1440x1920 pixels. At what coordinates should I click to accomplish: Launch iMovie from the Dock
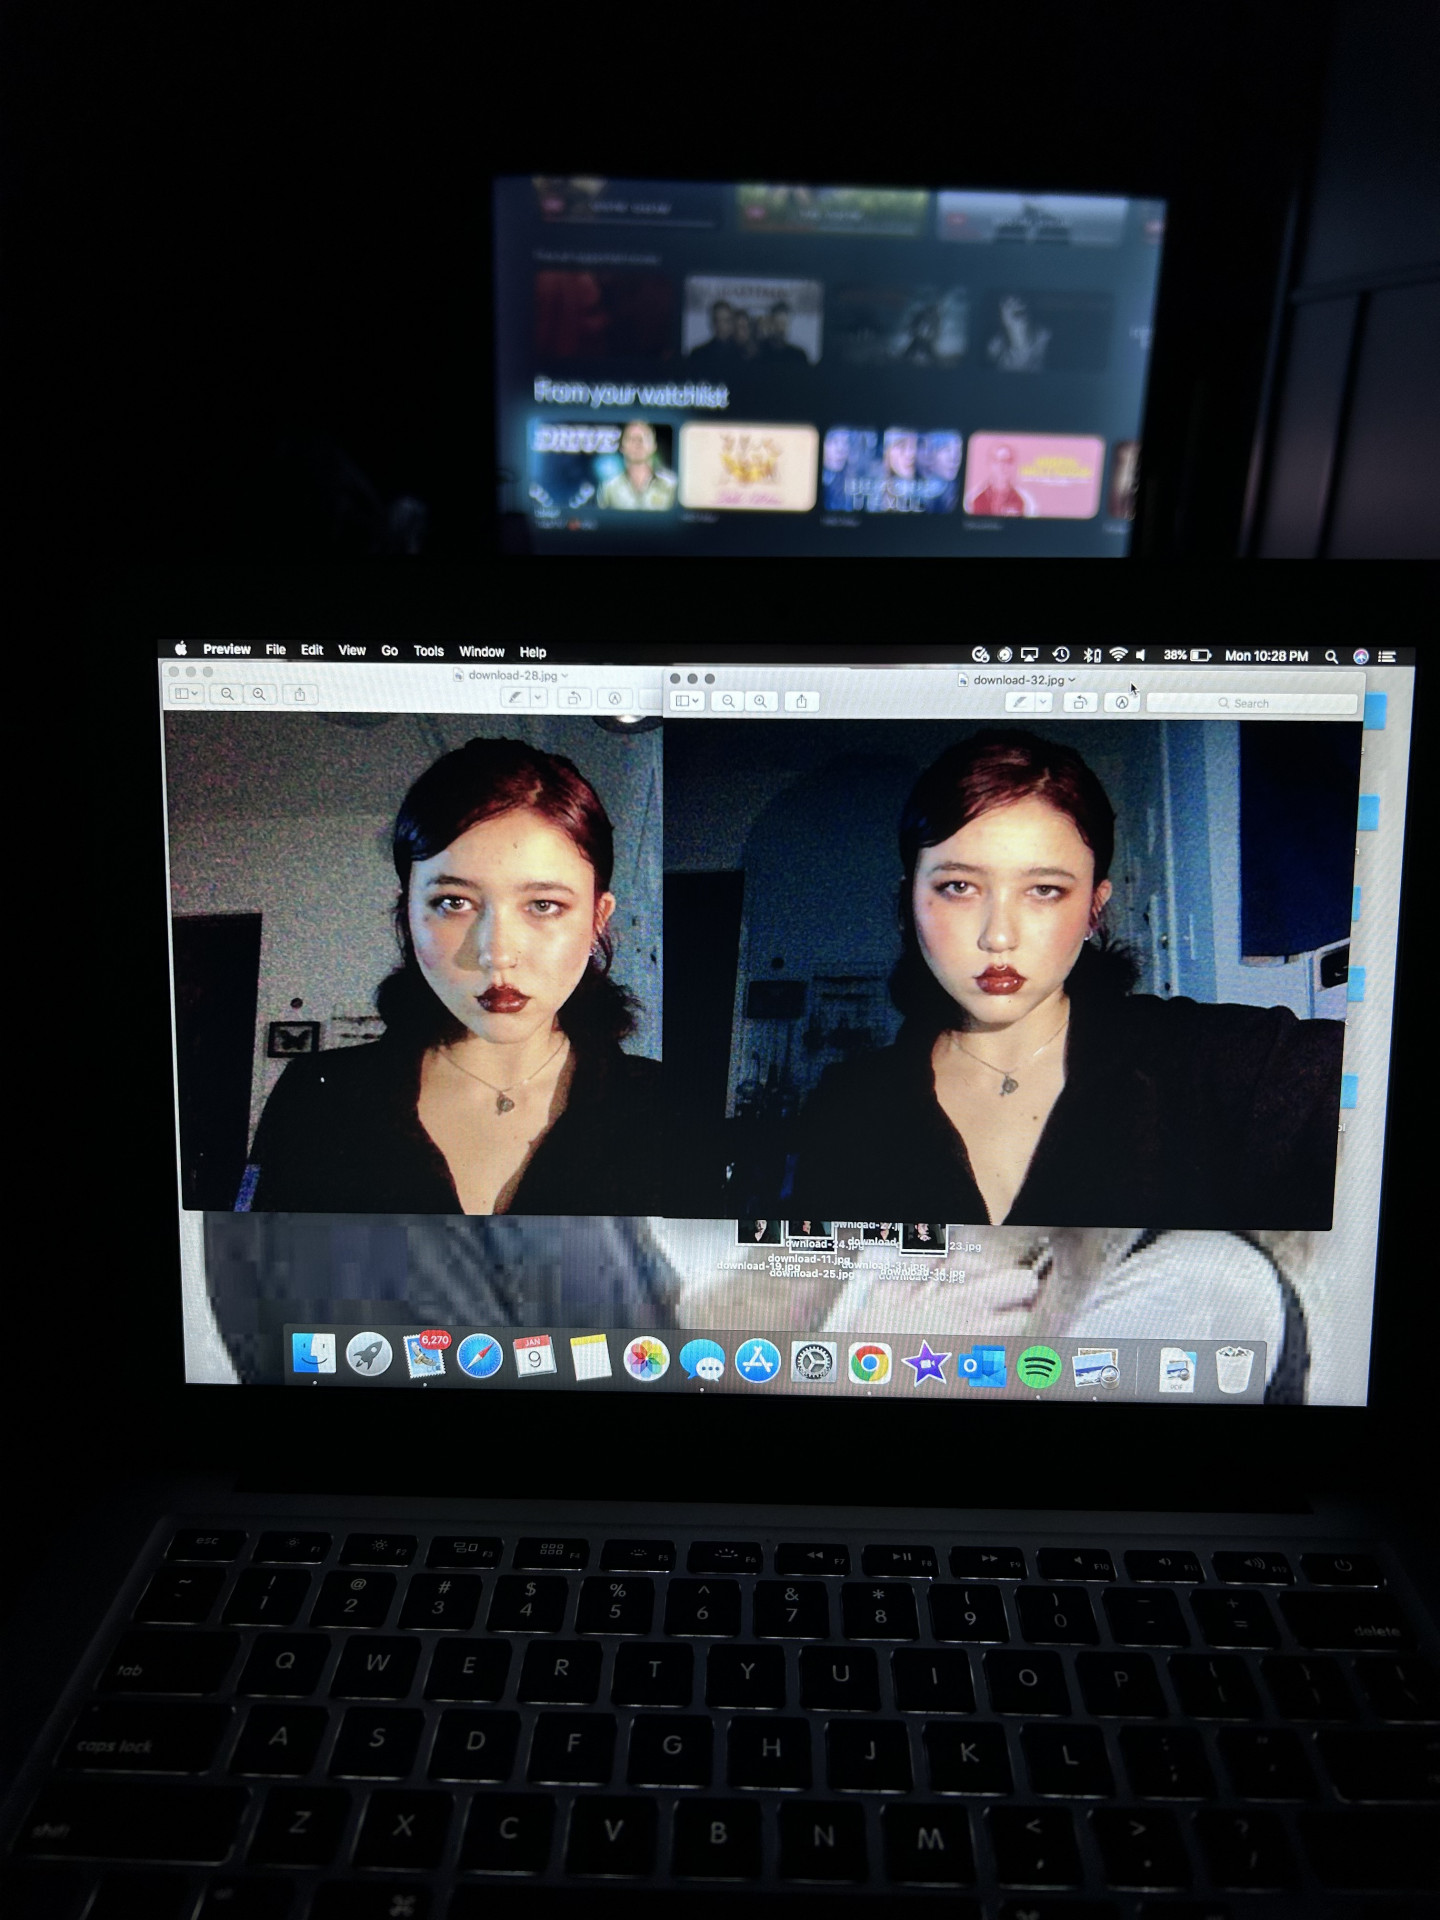click(x=925, y=1364)
